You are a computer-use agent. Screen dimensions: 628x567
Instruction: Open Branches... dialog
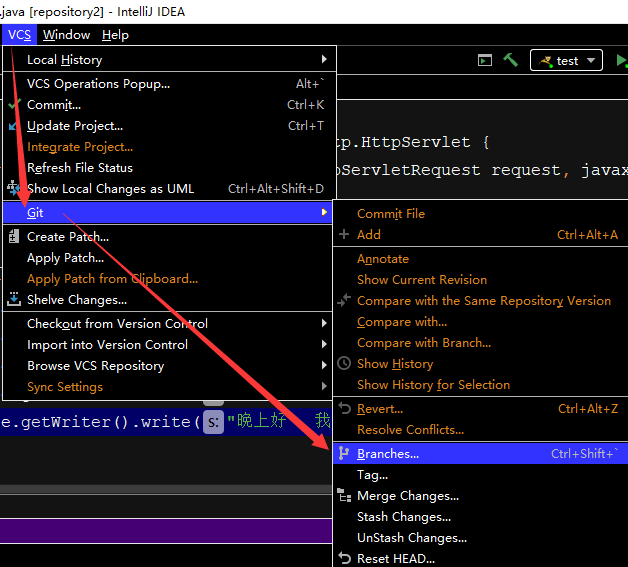[x=481, y=454]
